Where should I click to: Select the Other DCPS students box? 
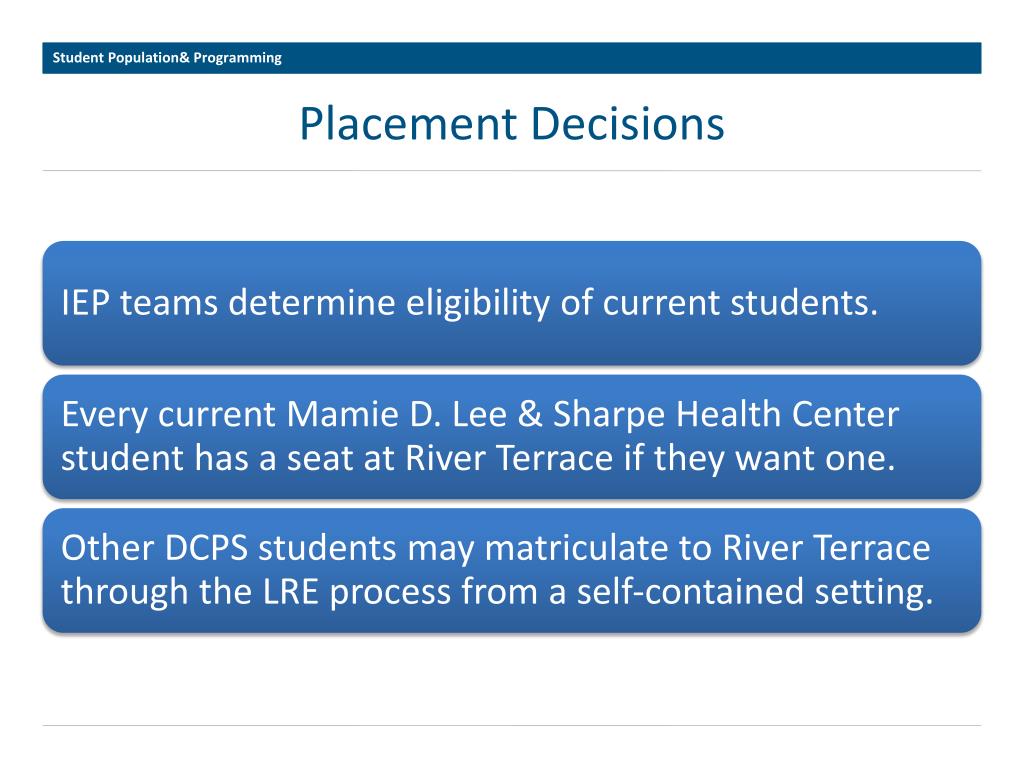coord(512,570)
